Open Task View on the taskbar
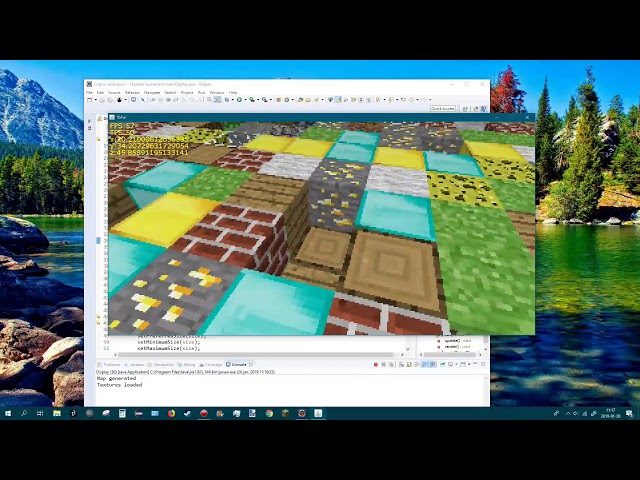 pyautogui.click(x=40, y=413)
